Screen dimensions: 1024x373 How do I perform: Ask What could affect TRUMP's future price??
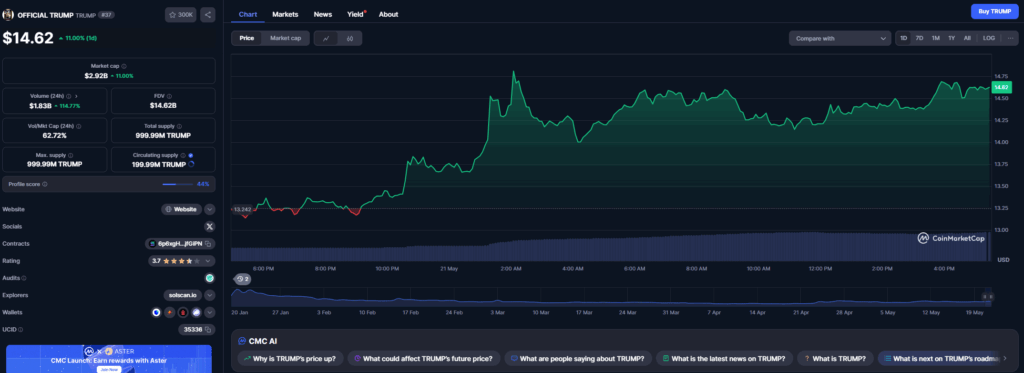click(x=424, y=358)
